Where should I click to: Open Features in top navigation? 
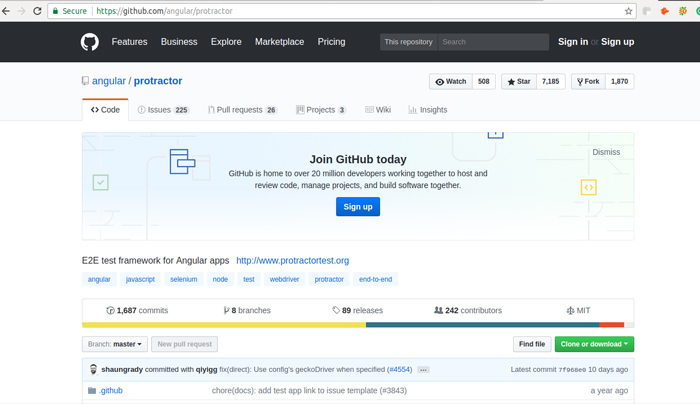129,42
